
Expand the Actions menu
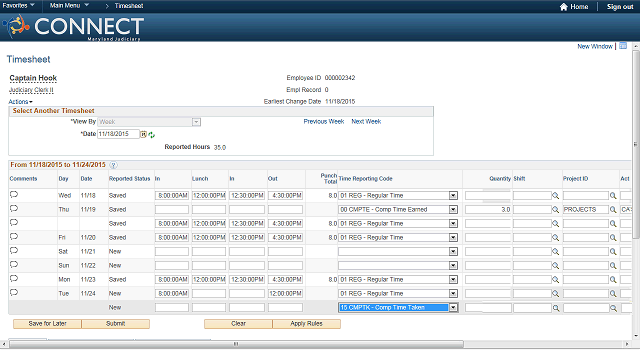pyautogui.click(x=20, y=102)
